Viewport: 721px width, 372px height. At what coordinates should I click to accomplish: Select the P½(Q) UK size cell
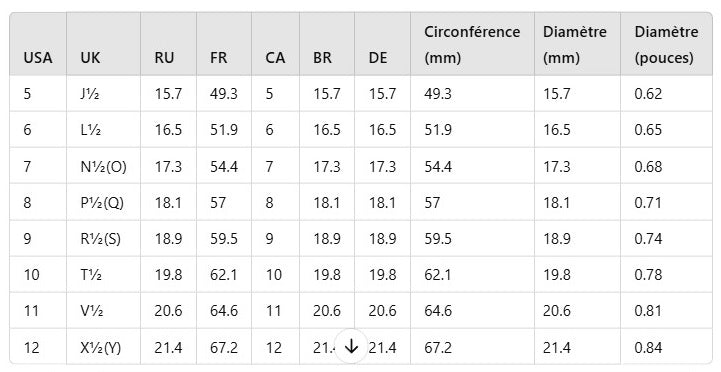[x=103, y=202]
